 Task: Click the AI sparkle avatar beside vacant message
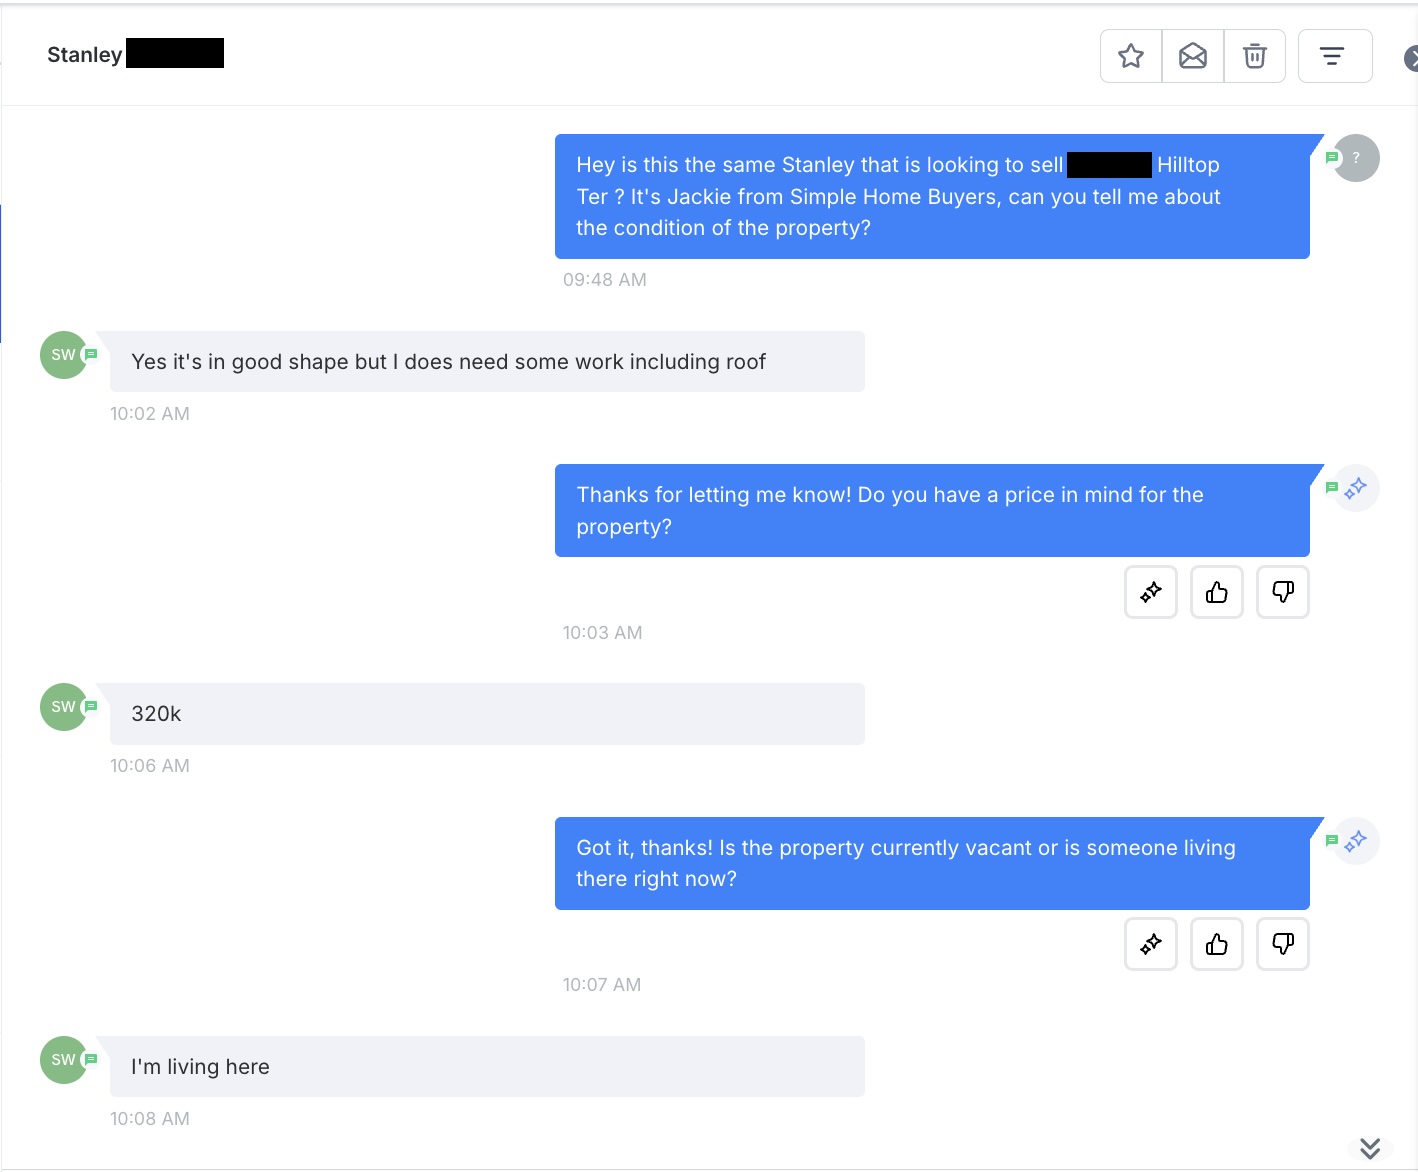(x=1356, y=841)
